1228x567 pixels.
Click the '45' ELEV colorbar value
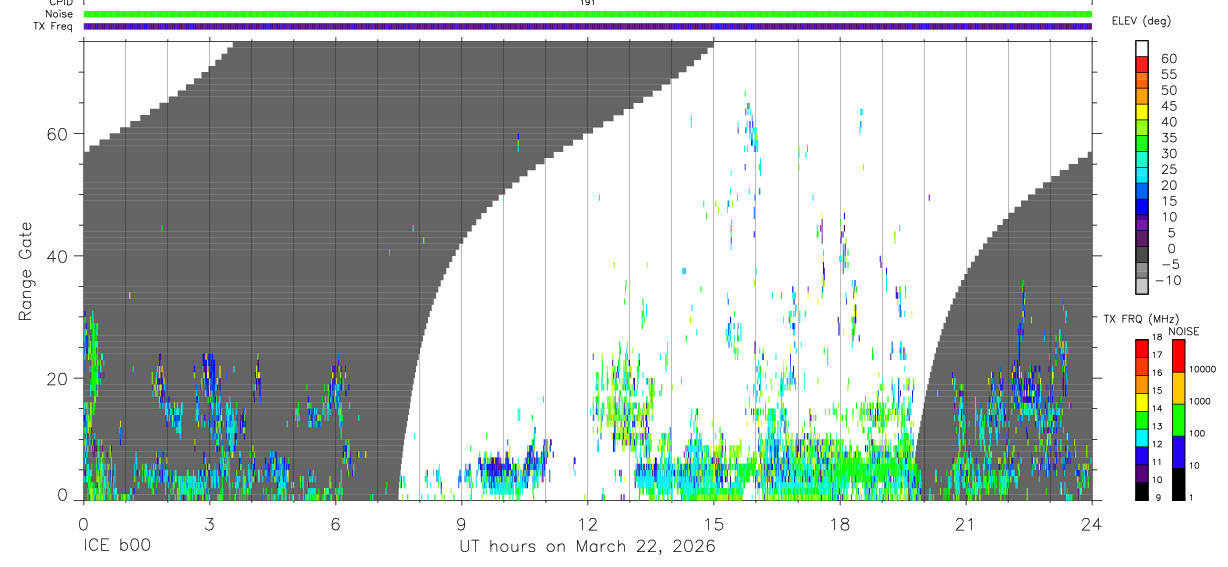coord(1169,106)
